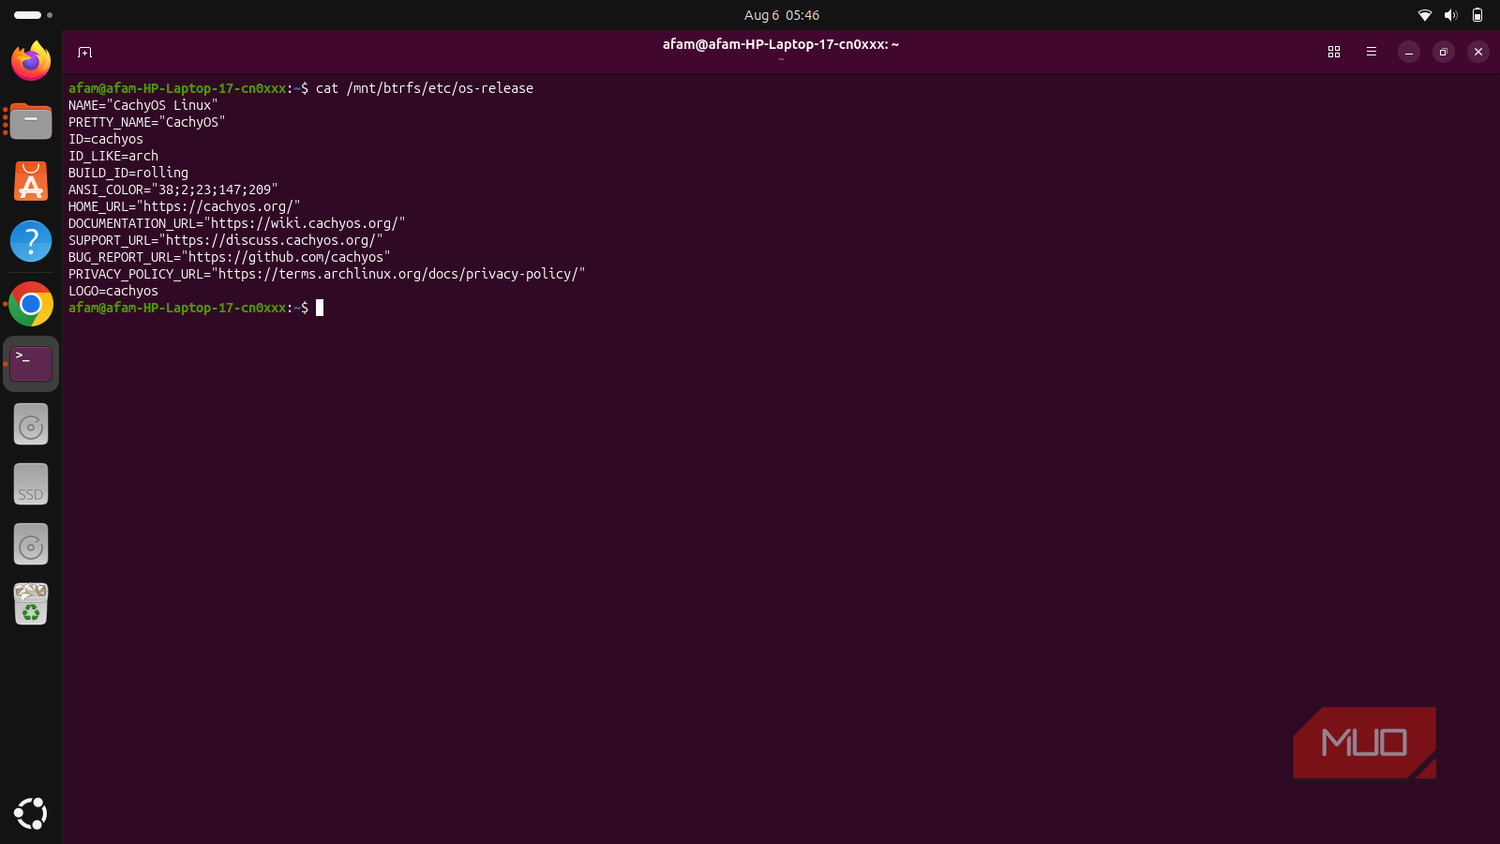The image size is (1500, 844).
Task: Open the Files manager in dock
Action: pos(31,121)
